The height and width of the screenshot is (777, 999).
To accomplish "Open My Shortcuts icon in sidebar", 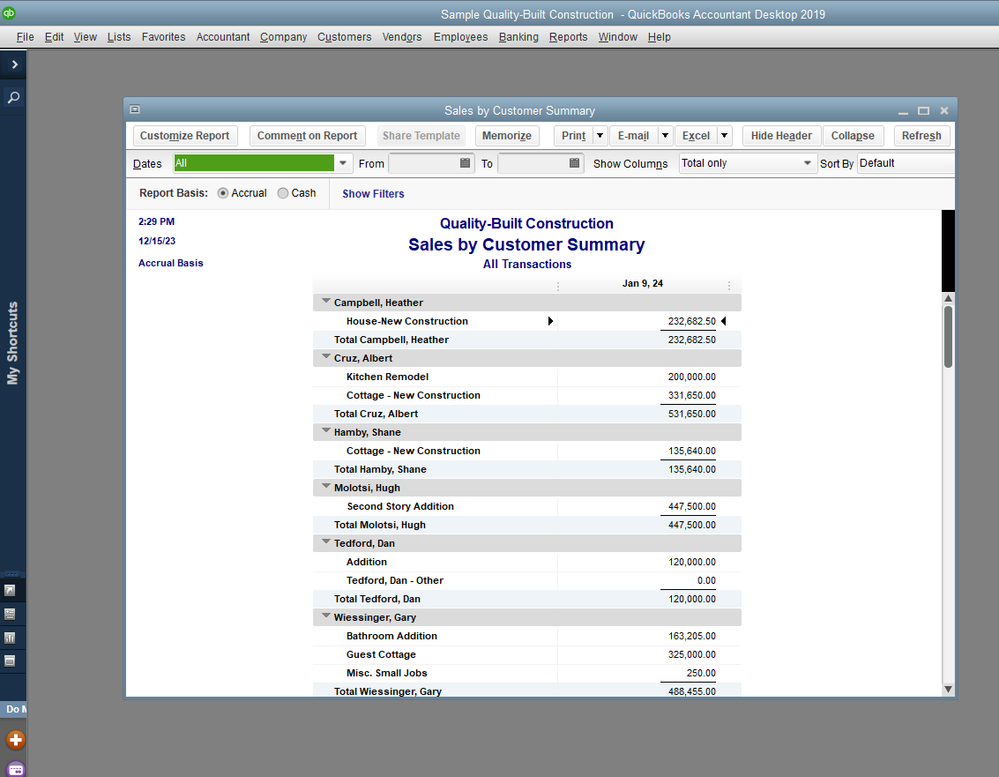I will pyautogui.click(x=10, y=590).
